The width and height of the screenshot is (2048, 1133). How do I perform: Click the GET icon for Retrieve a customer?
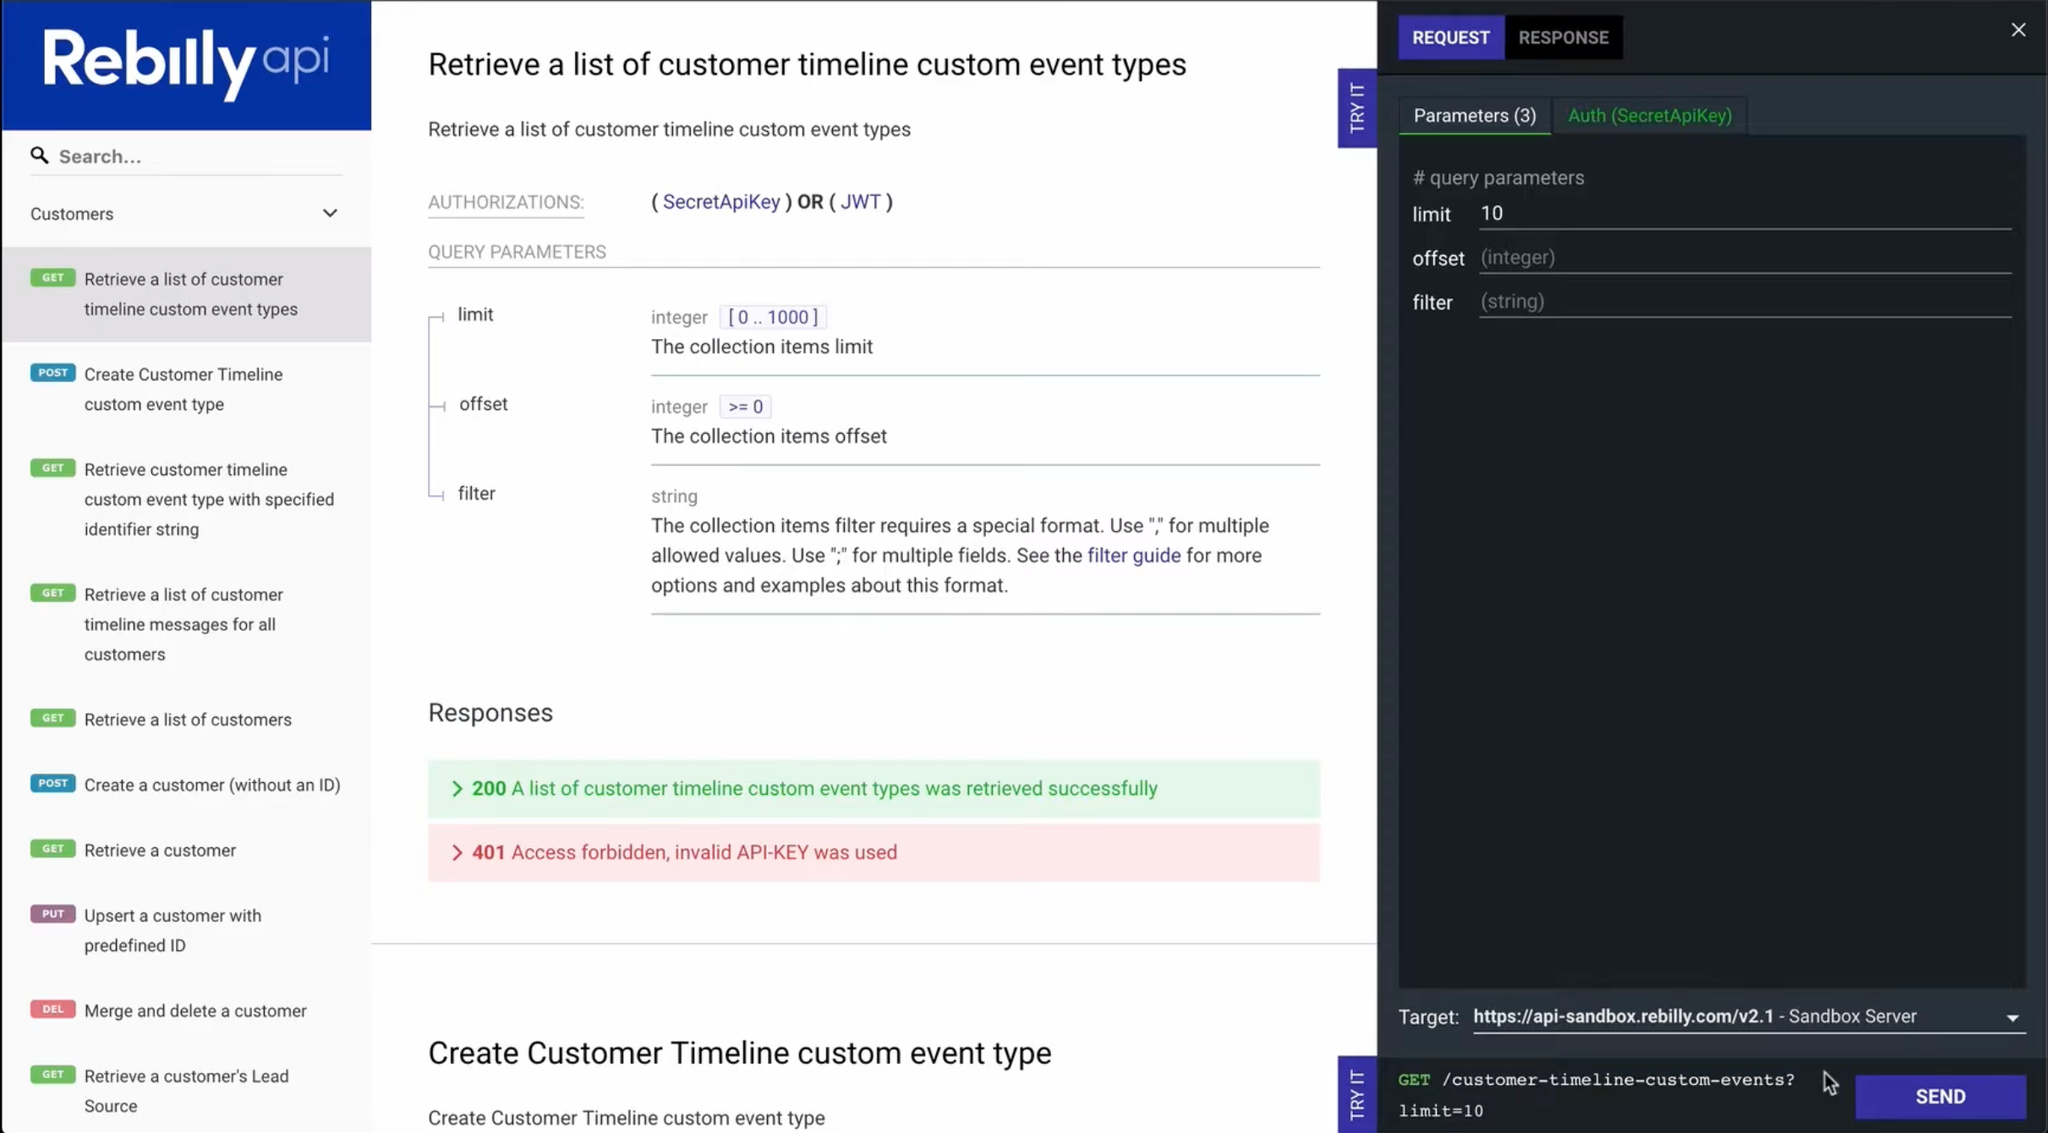[52, 847]
